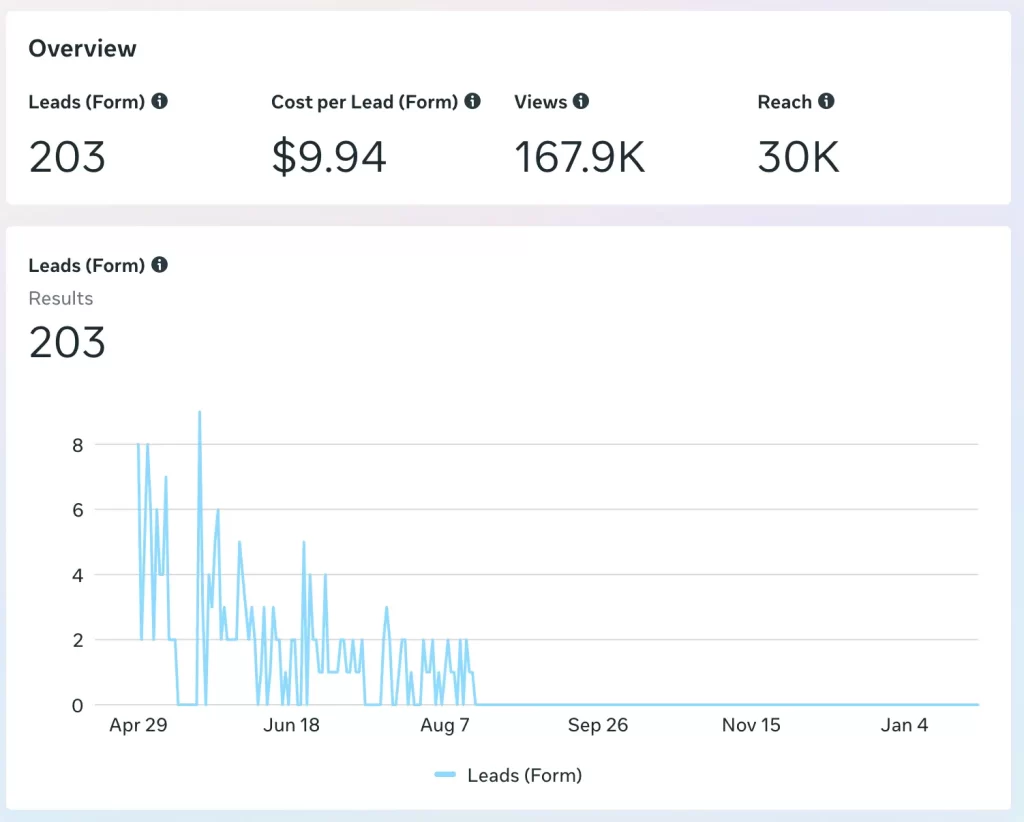Show info tooltip icon beside Reach
Screen dimensions: 1024x822
click(826, 101)
